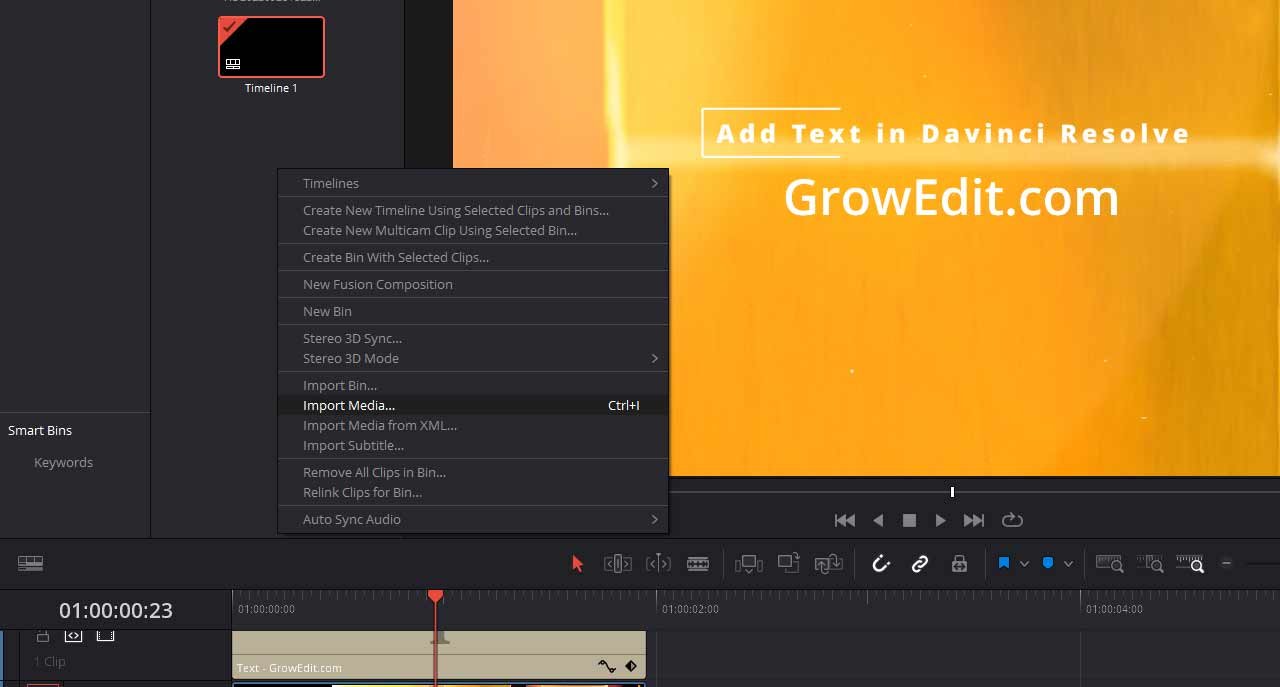This screenshot has height=687, width=1280.
Task: Activate Trim Edit Mode tool
Action: pos(617,564)
